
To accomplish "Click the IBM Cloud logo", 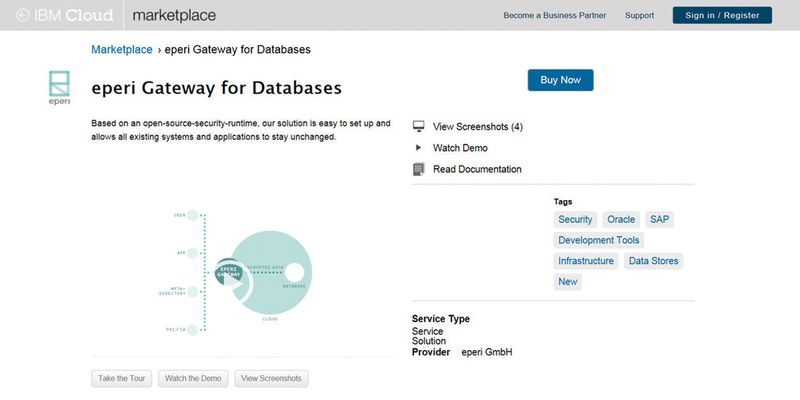I will coord(65,15).
